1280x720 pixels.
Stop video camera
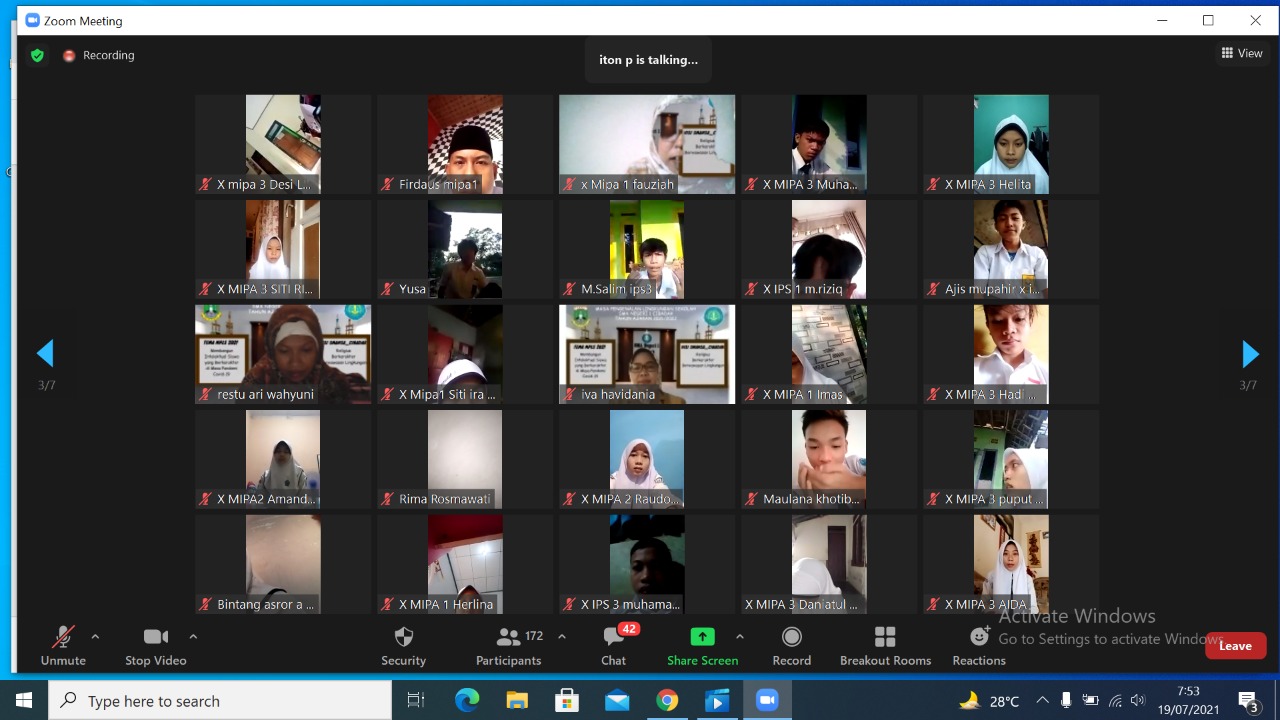pos(155,646)
